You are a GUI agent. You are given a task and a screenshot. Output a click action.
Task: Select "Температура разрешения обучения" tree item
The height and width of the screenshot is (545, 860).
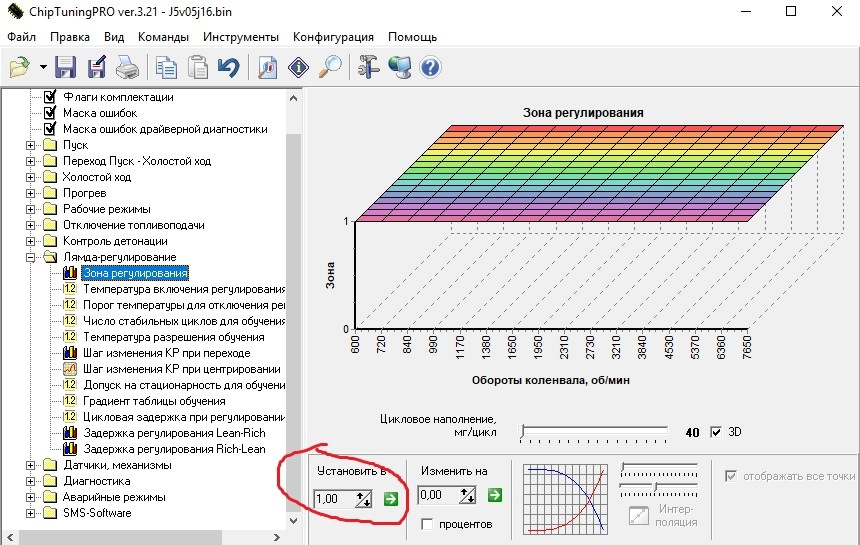[172, 337]
